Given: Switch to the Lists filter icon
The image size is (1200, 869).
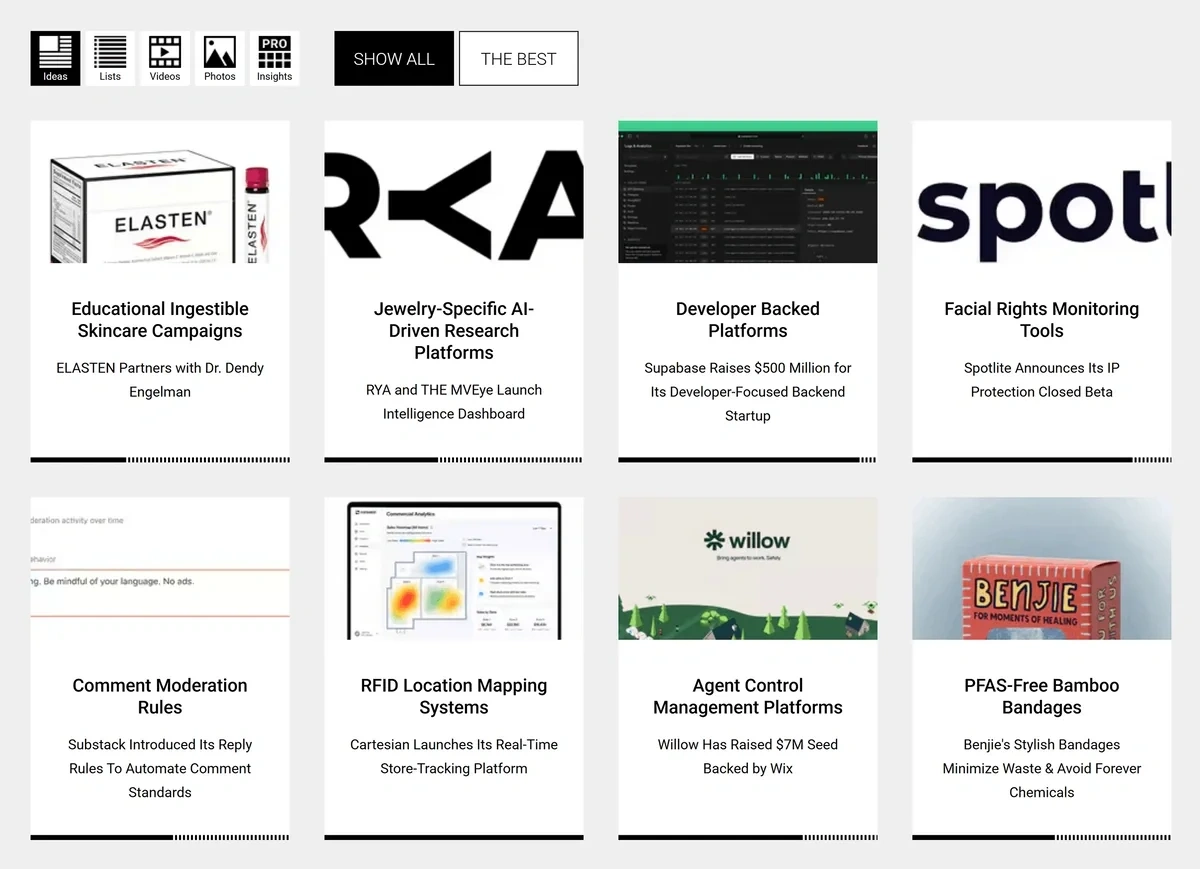Looking at the screenshot, I should (110, 58).
